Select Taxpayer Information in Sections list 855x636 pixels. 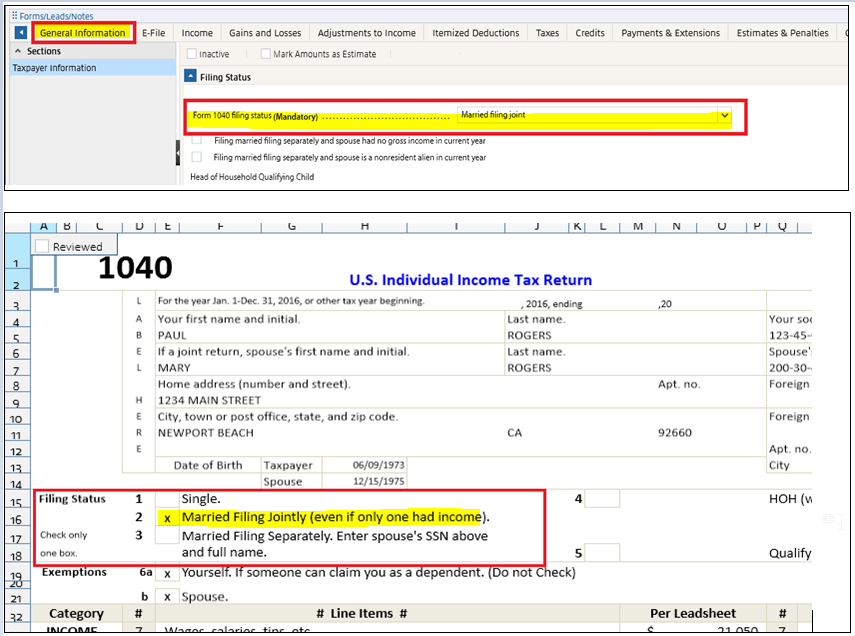[54, 68]
